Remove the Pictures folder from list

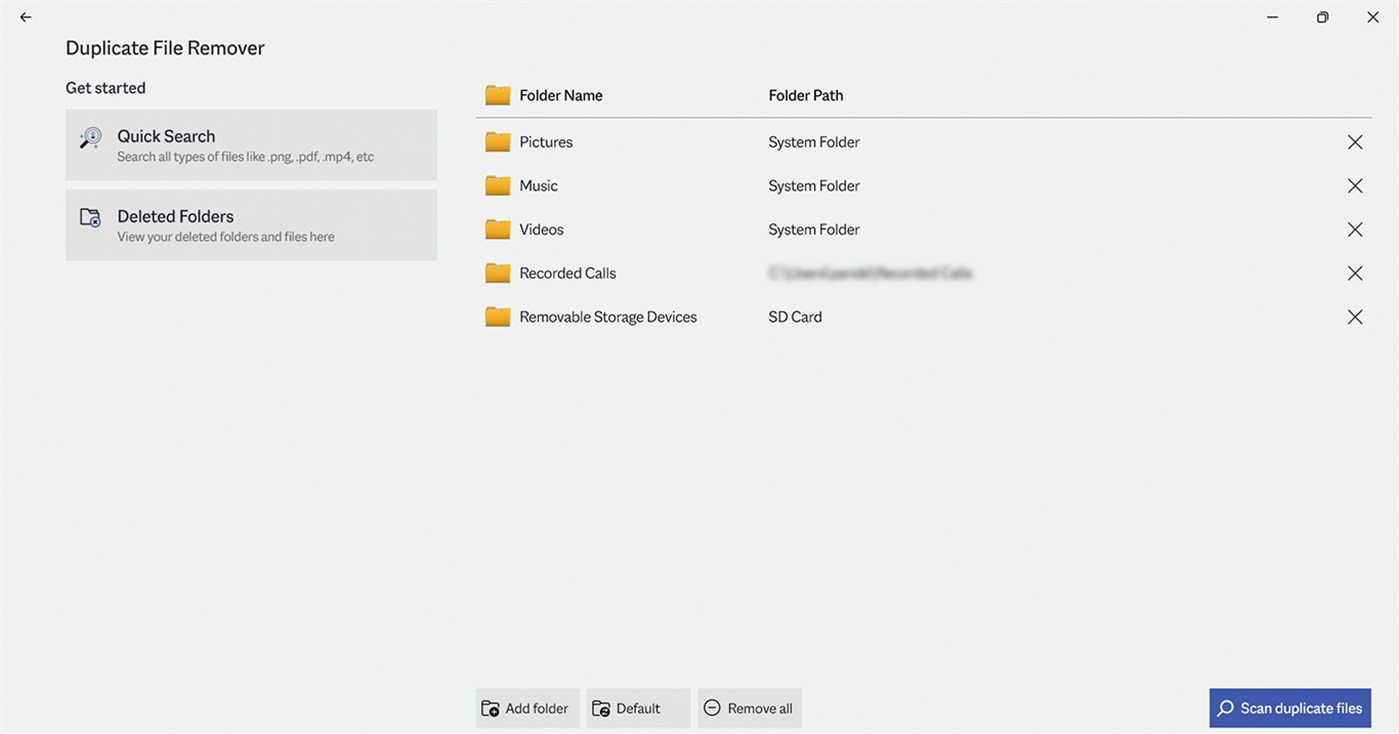[x=1355, y=142]
